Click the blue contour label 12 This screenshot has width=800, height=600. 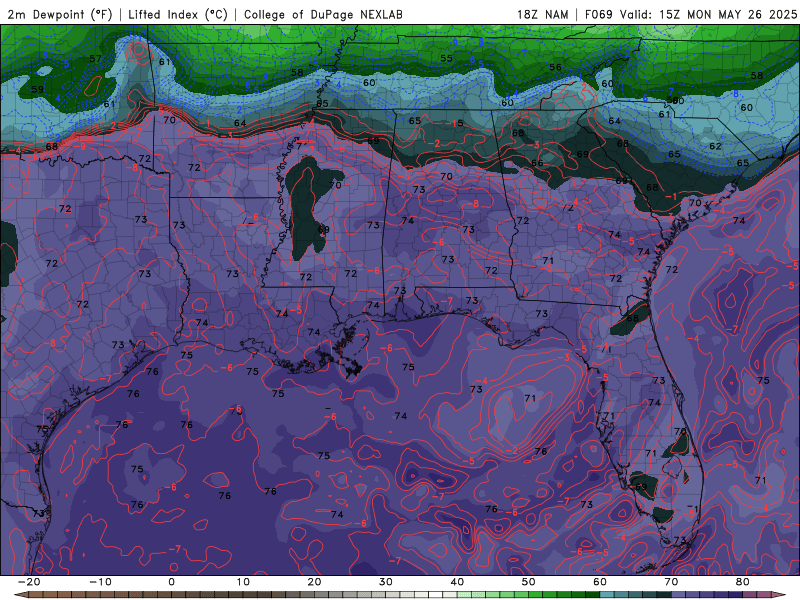(x=218, y=61)
